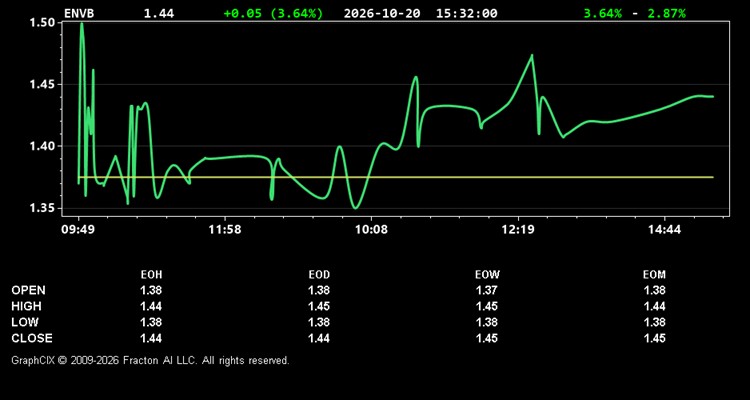750x400 pixels.
Task: Select the EOW open value 1.37
Action: (487, 290)
